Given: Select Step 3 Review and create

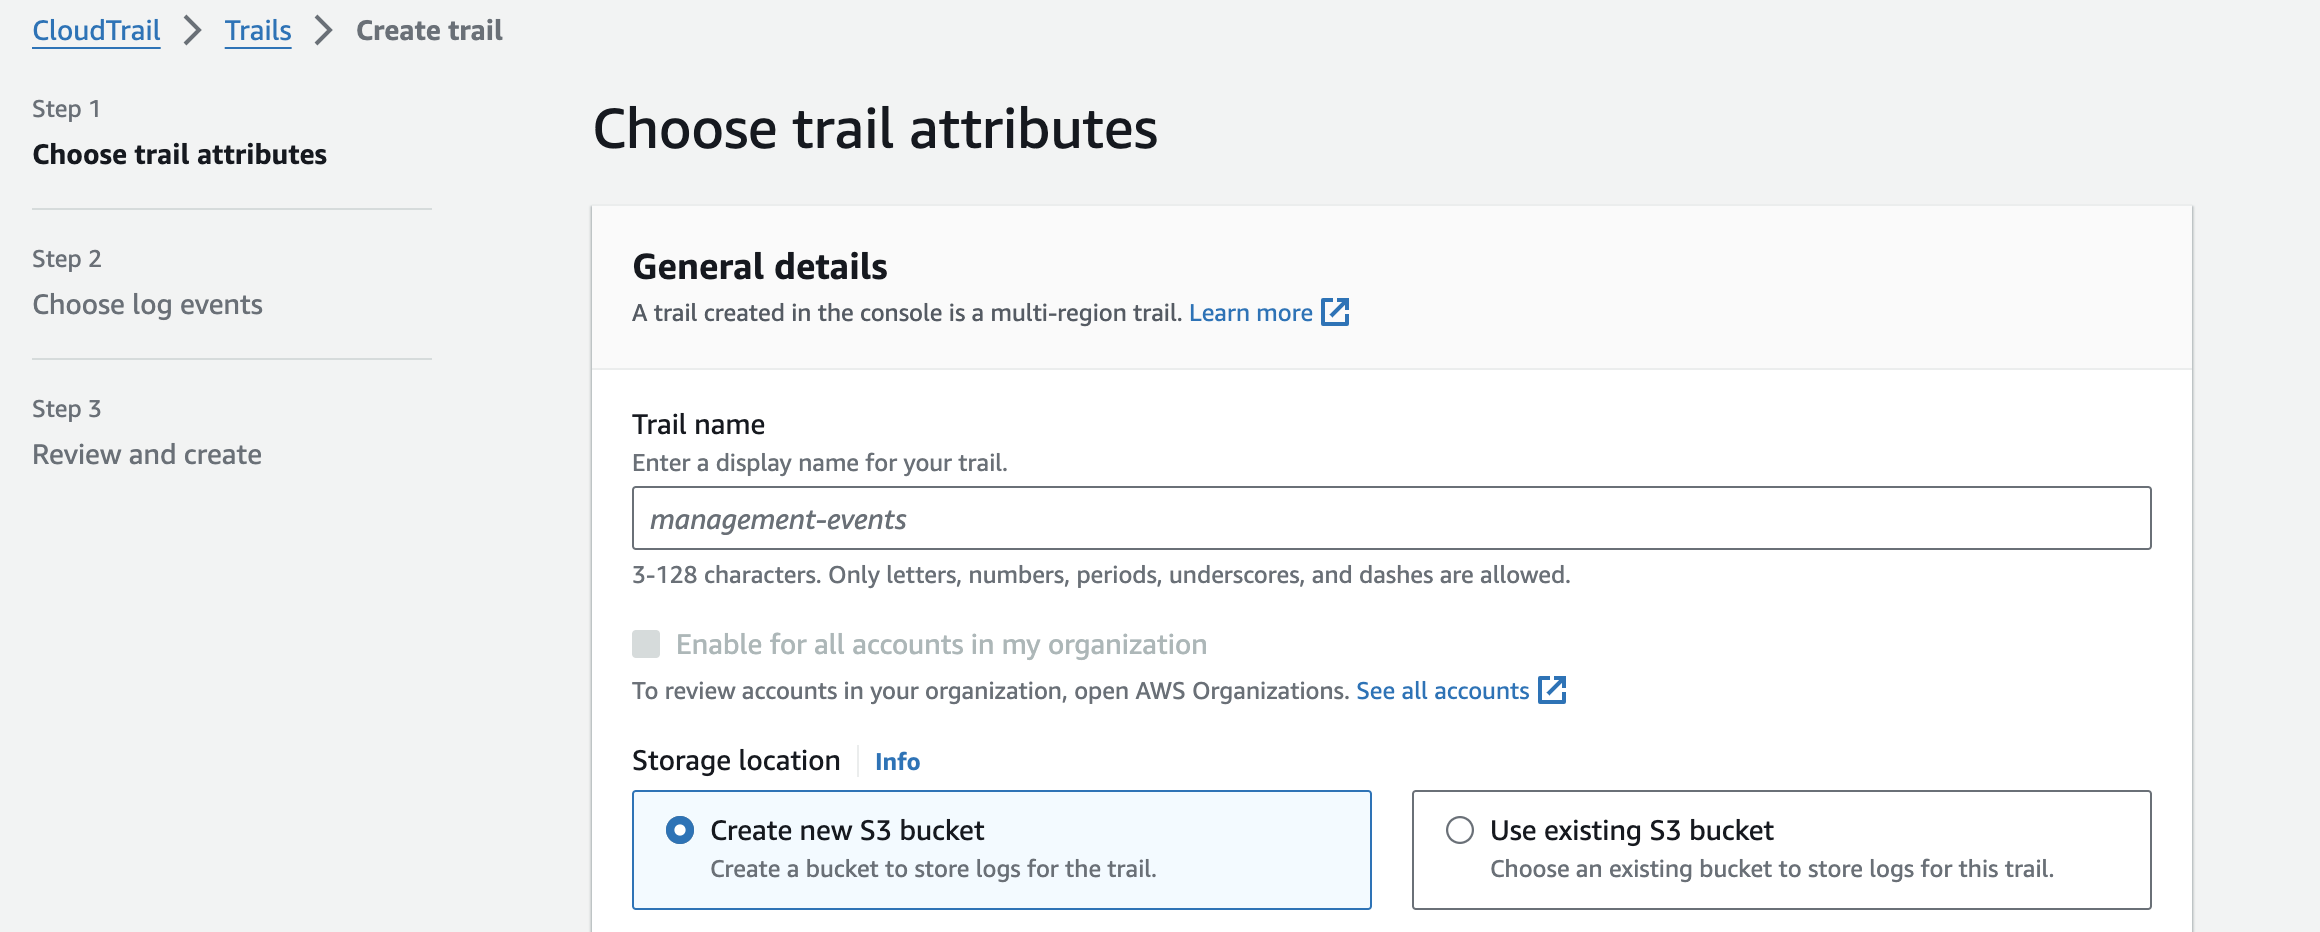Looking at the screenshot, I should point(147,455).
